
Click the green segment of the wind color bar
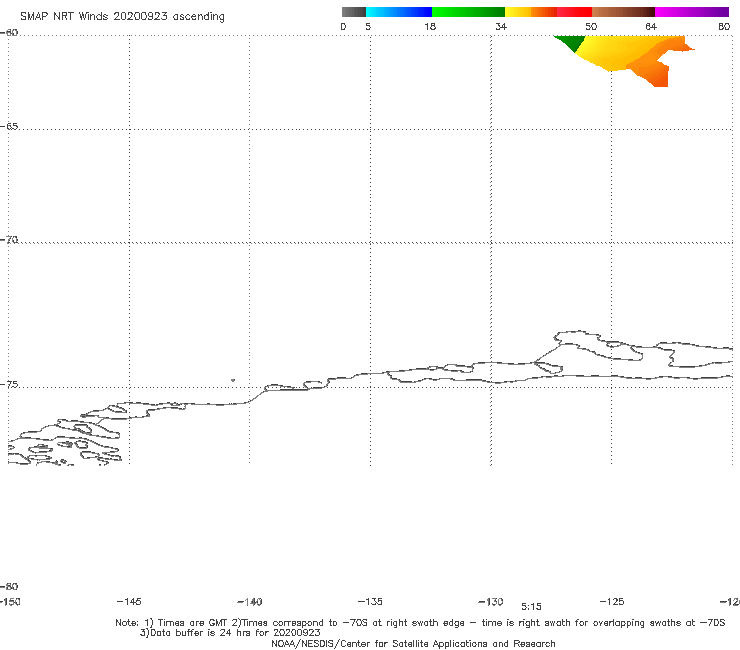pyautogui.click(x=468, y=12)
